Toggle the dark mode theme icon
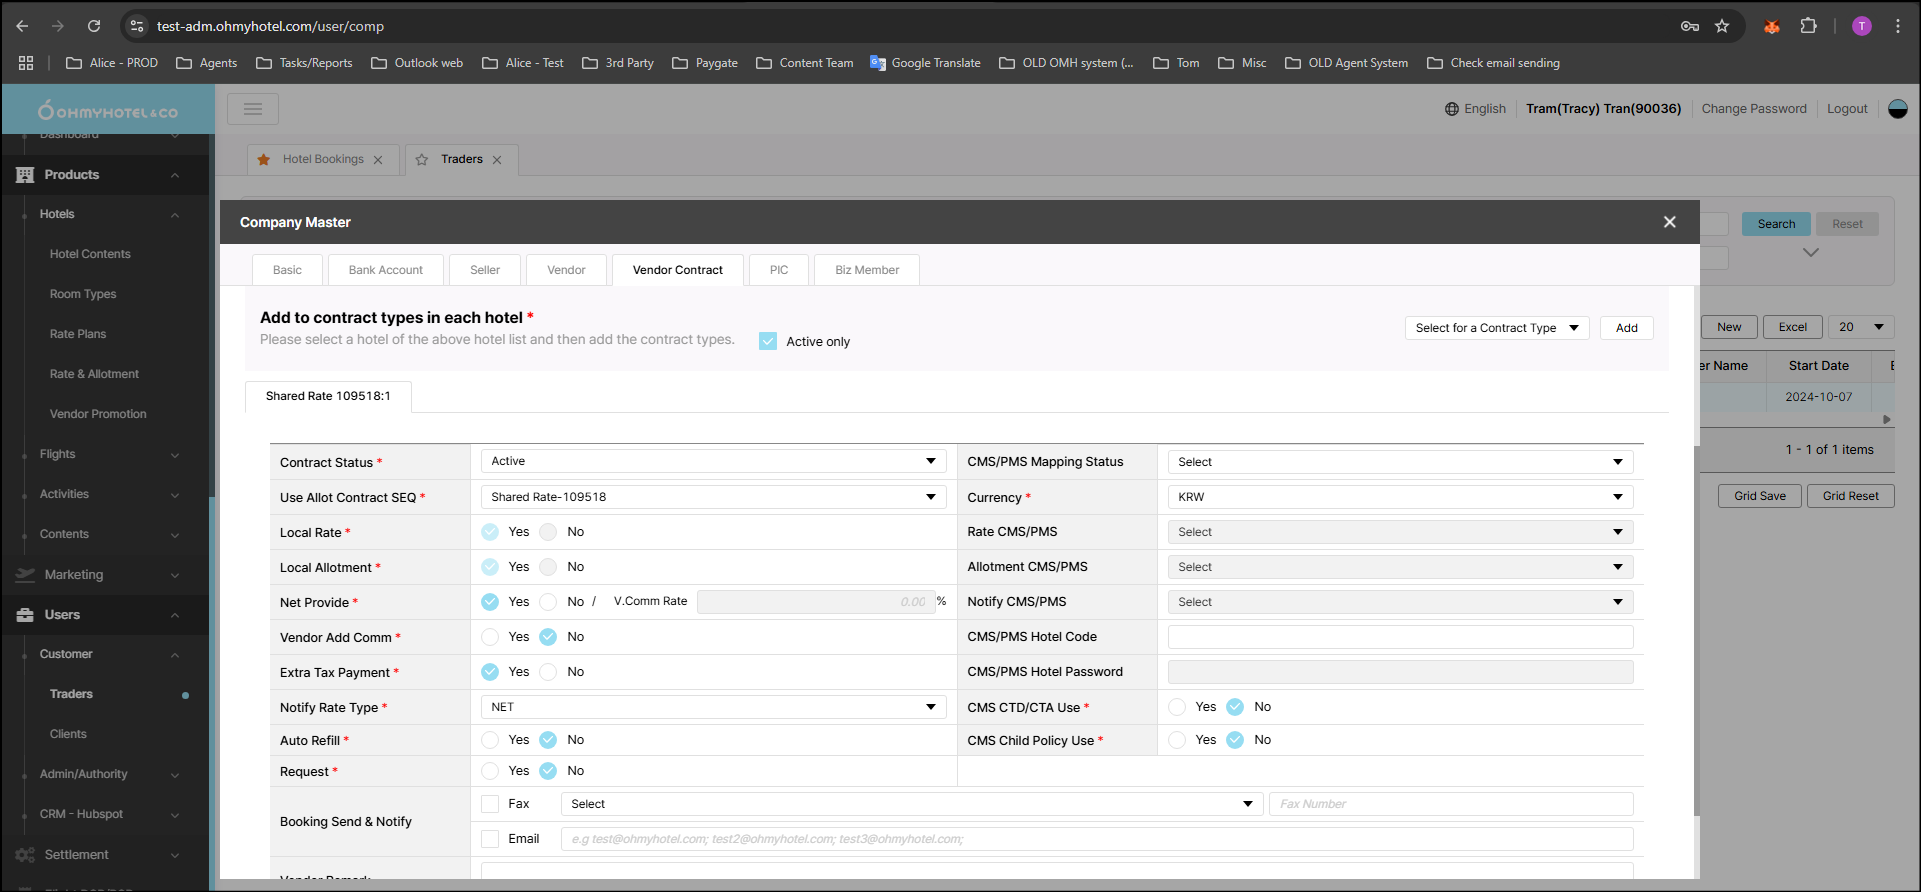The image size is (1921, 892). tap(1897, 109)
